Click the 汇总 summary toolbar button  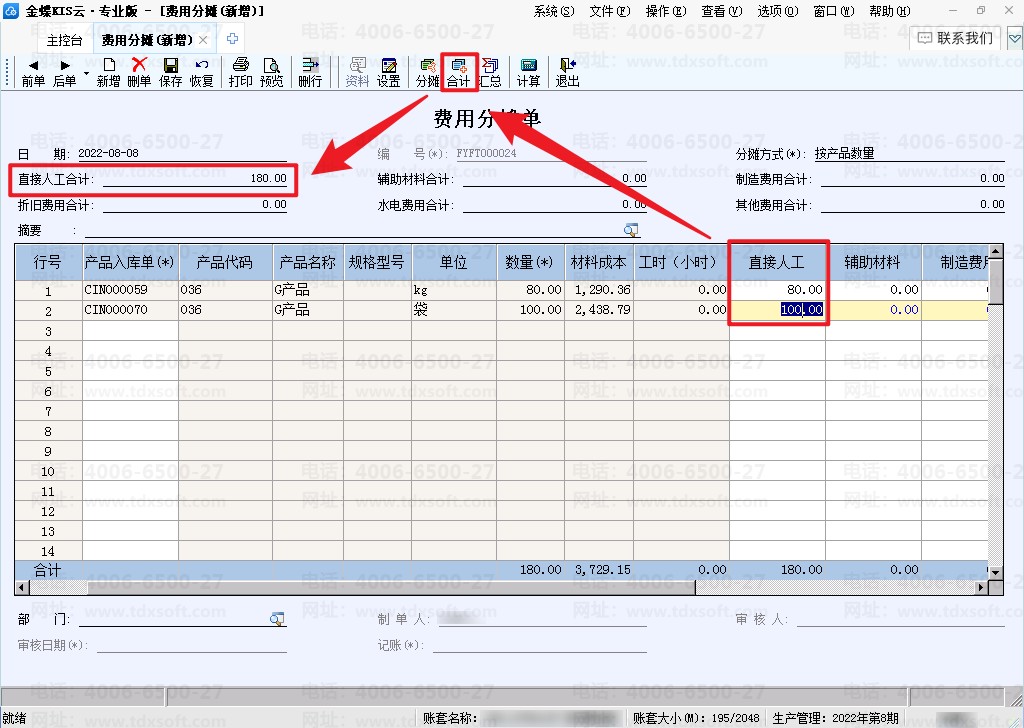tap(490, 72)
